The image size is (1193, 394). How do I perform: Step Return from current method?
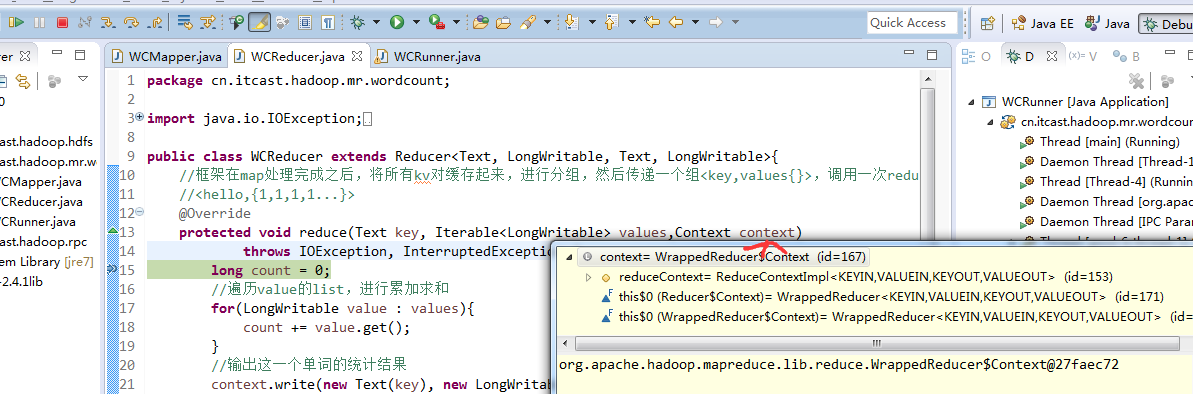click(154, 23)
